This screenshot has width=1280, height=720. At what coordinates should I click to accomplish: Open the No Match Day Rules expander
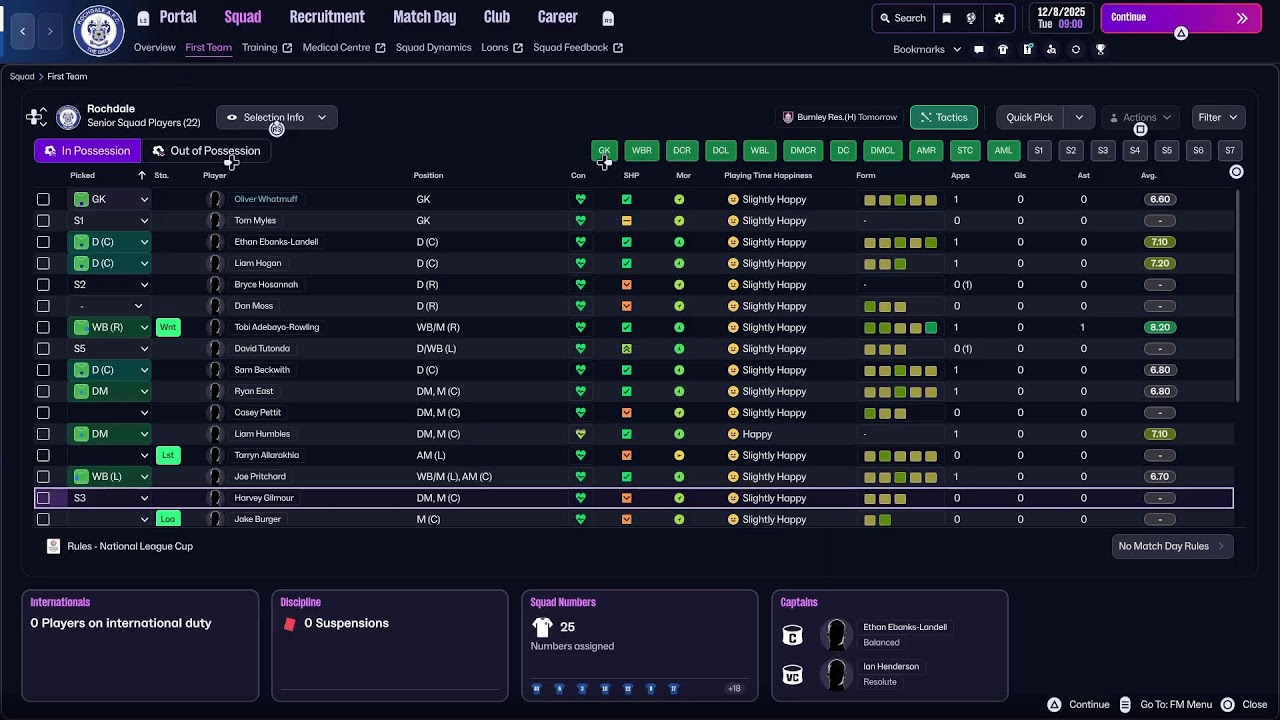tap(1172, 546)
